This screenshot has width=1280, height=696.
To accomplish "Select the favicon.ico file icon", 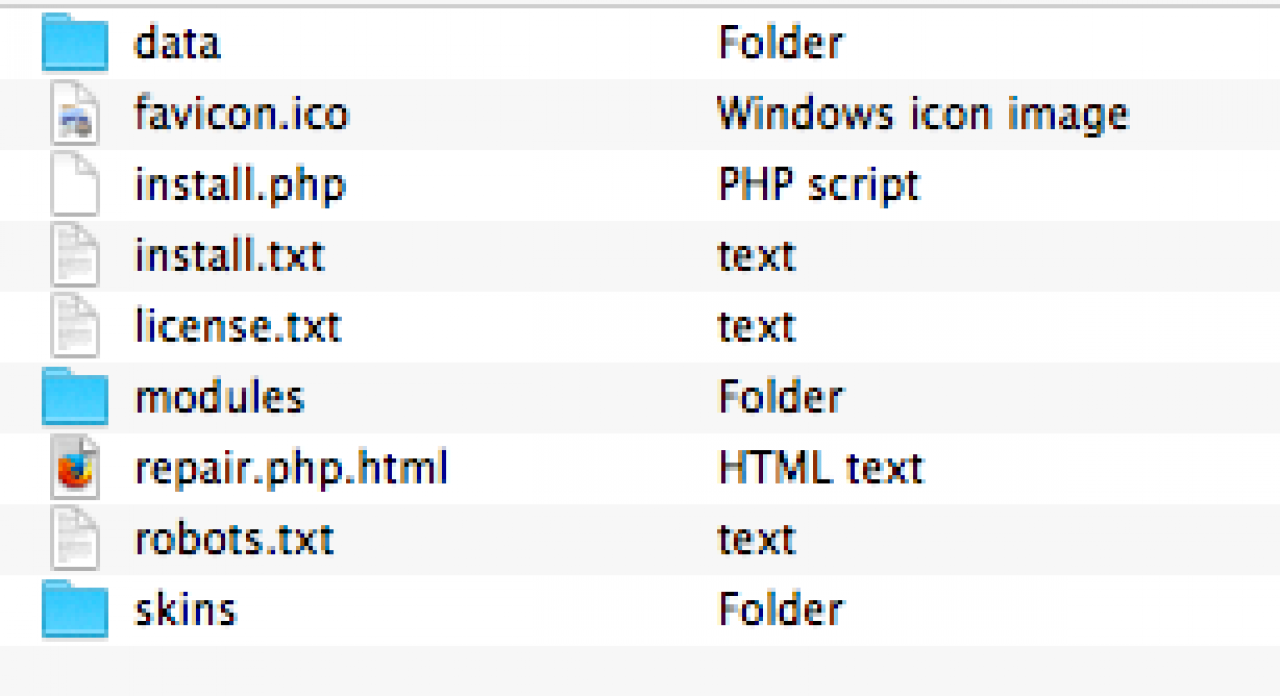I will click(75, 115).
